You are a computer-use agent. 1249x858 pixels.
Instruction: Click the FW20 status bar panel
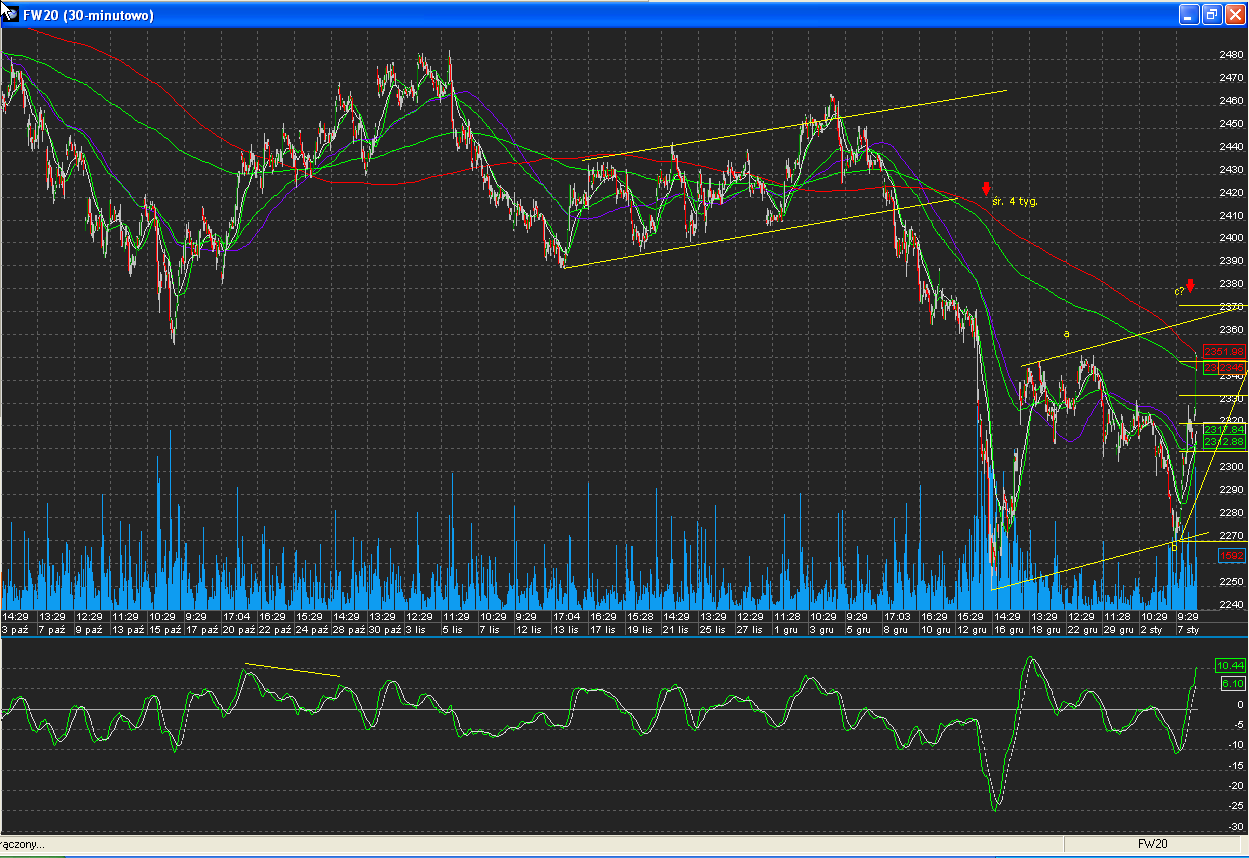[1152, 844]
